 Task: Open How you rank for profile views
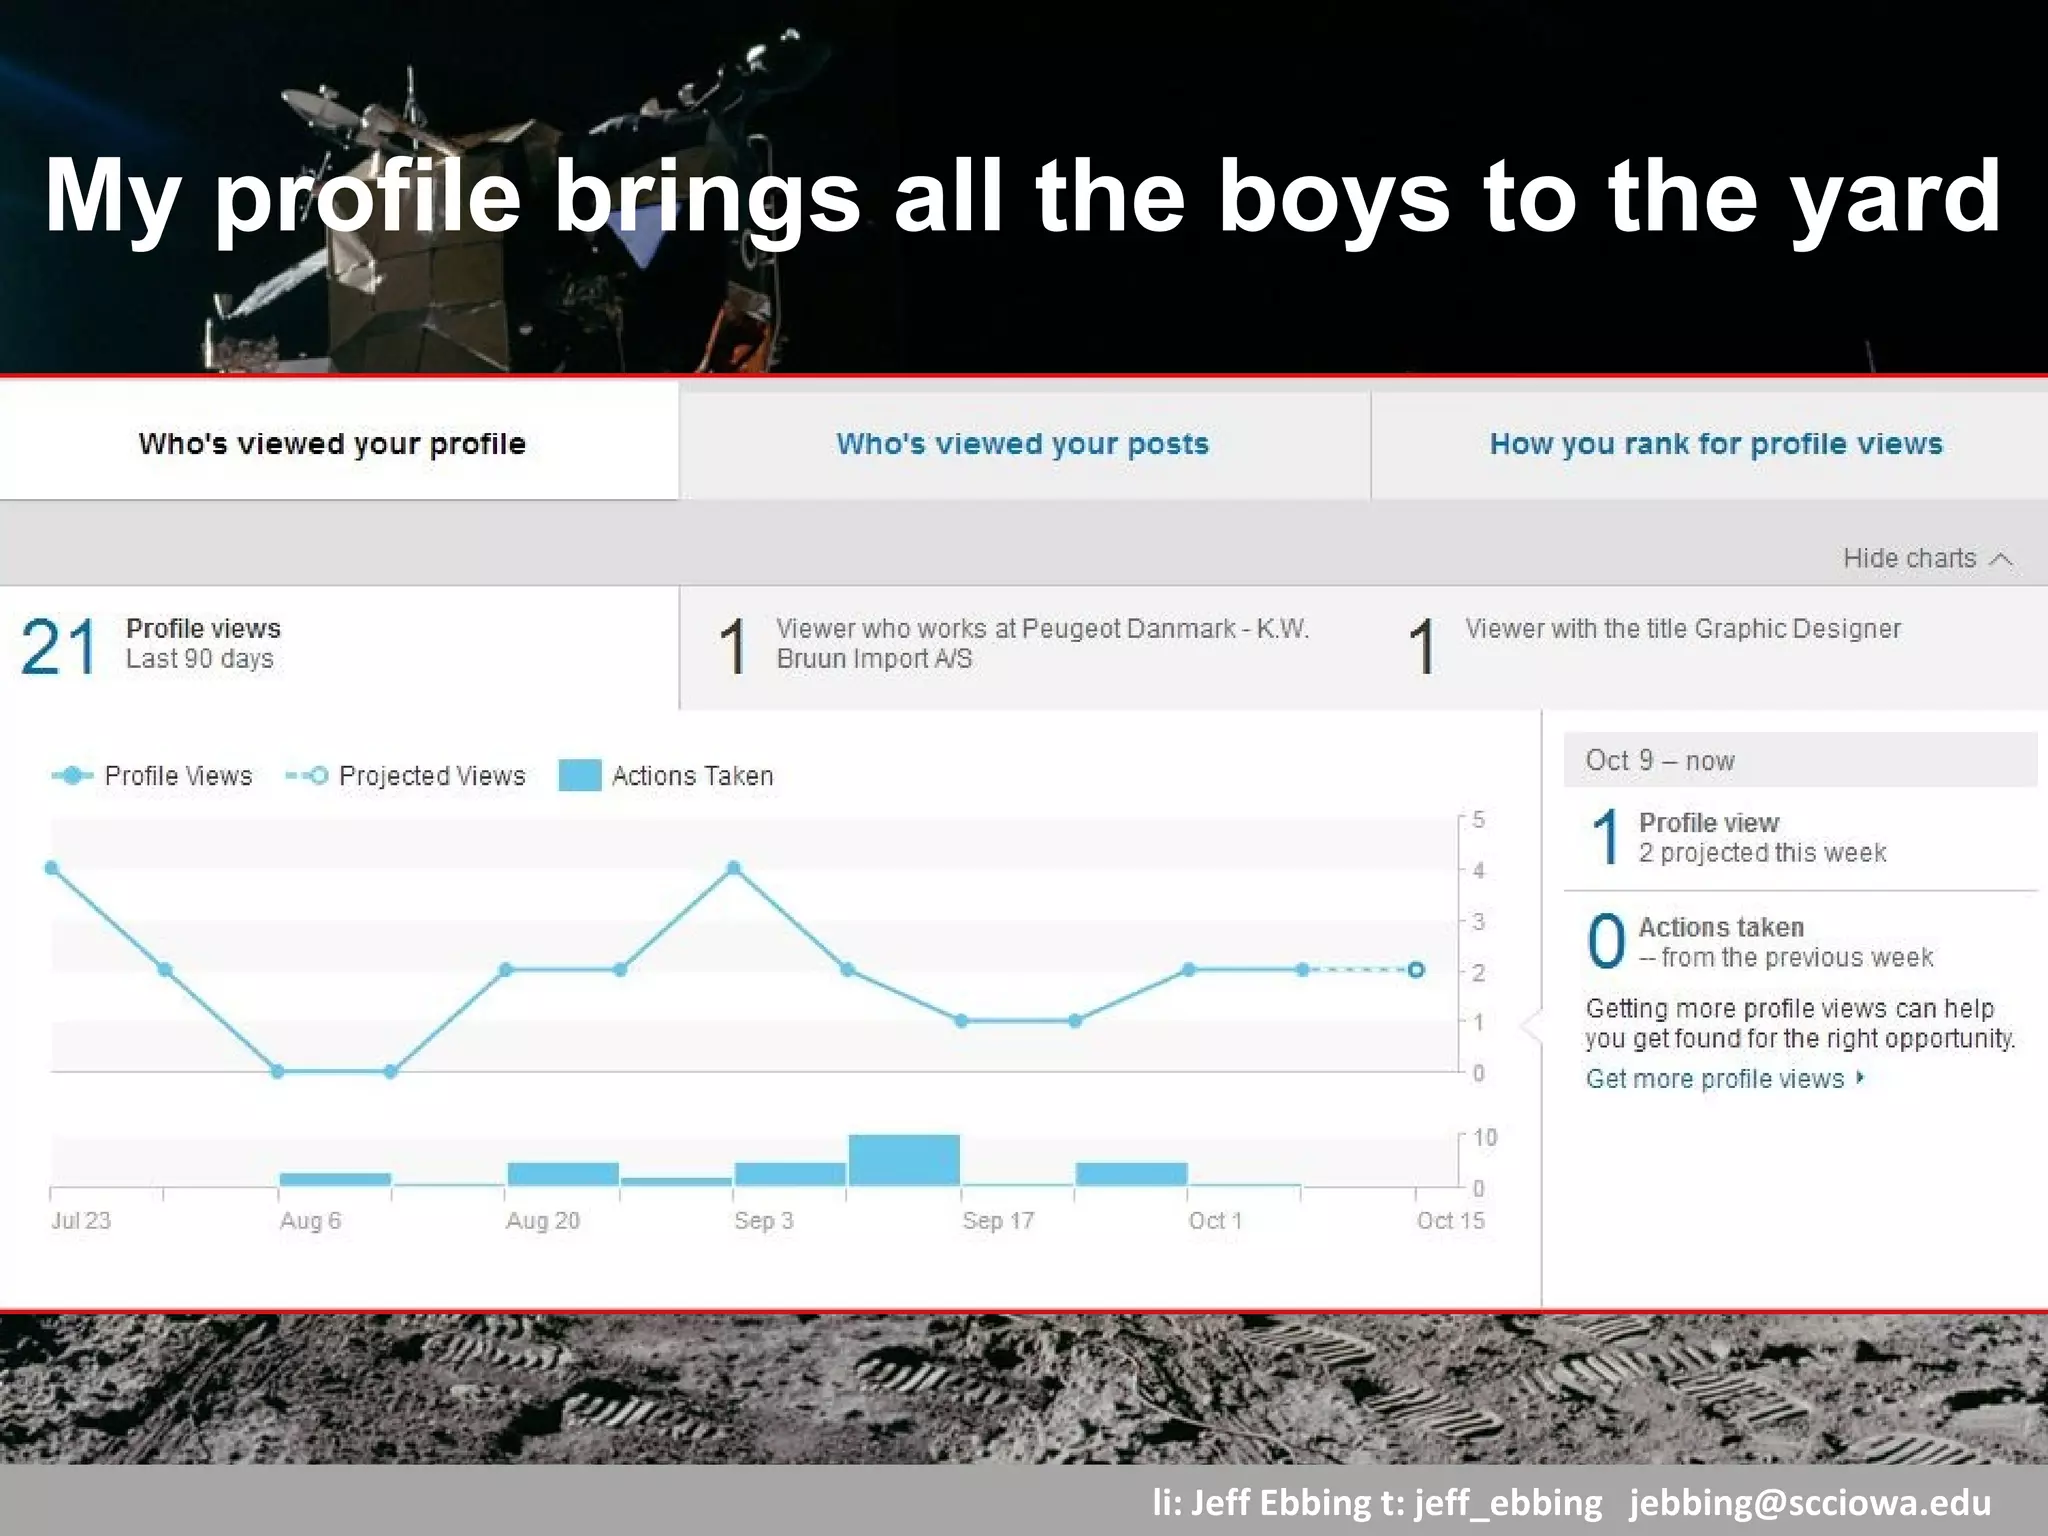point(1715,443)
